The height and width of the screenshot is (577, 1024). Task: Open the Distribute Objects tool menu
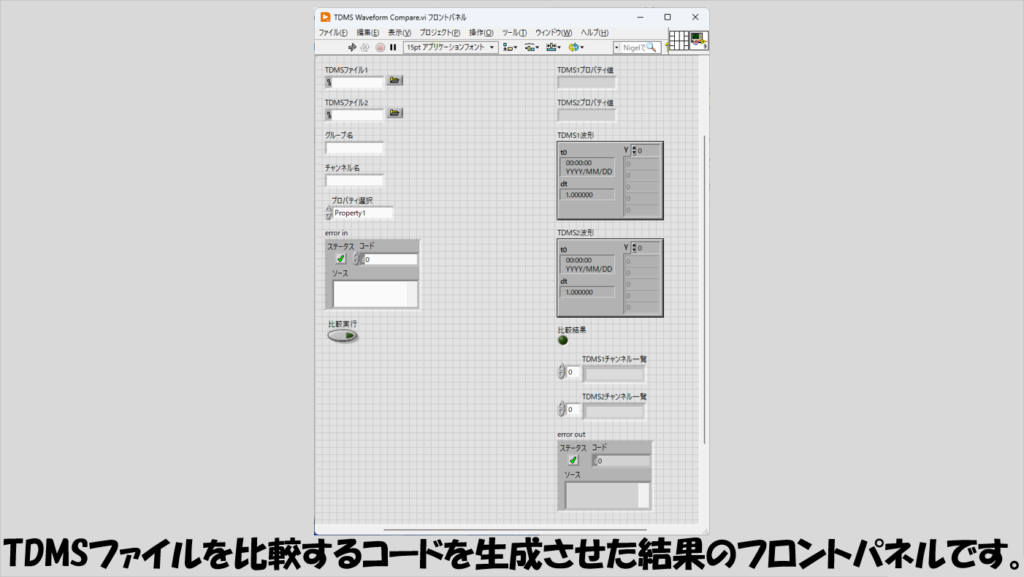(532, 48)
